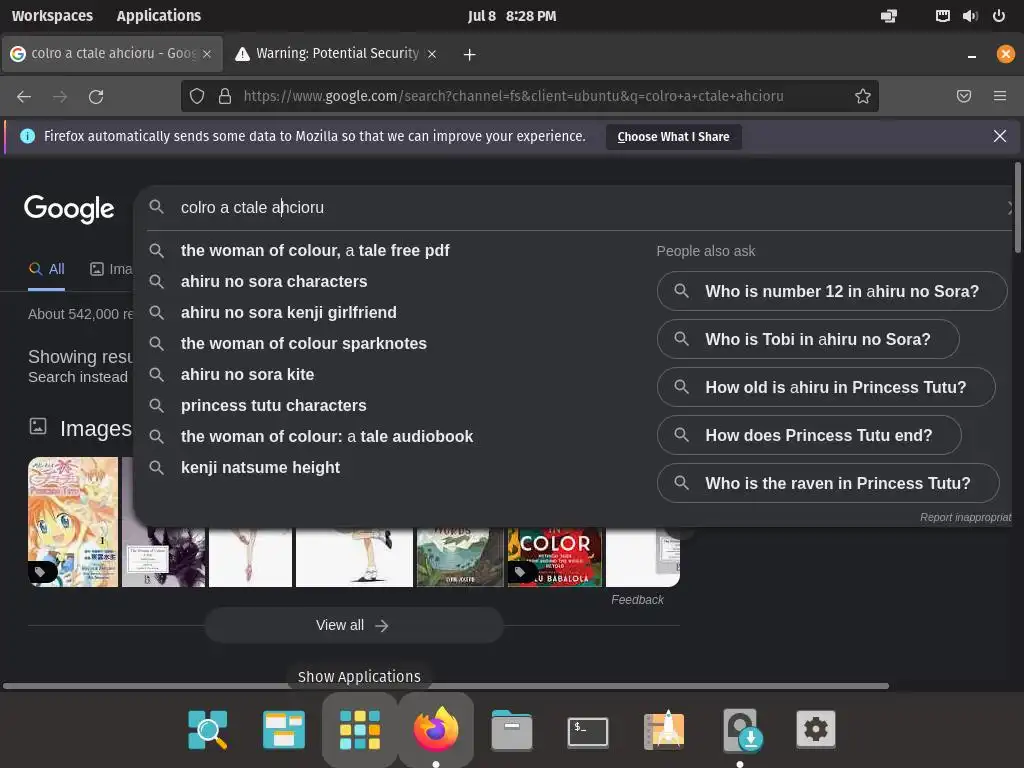Open the Workspaces menu in the top bar
The width and height of the screenshot is (1024, 768).
[52, 16]
